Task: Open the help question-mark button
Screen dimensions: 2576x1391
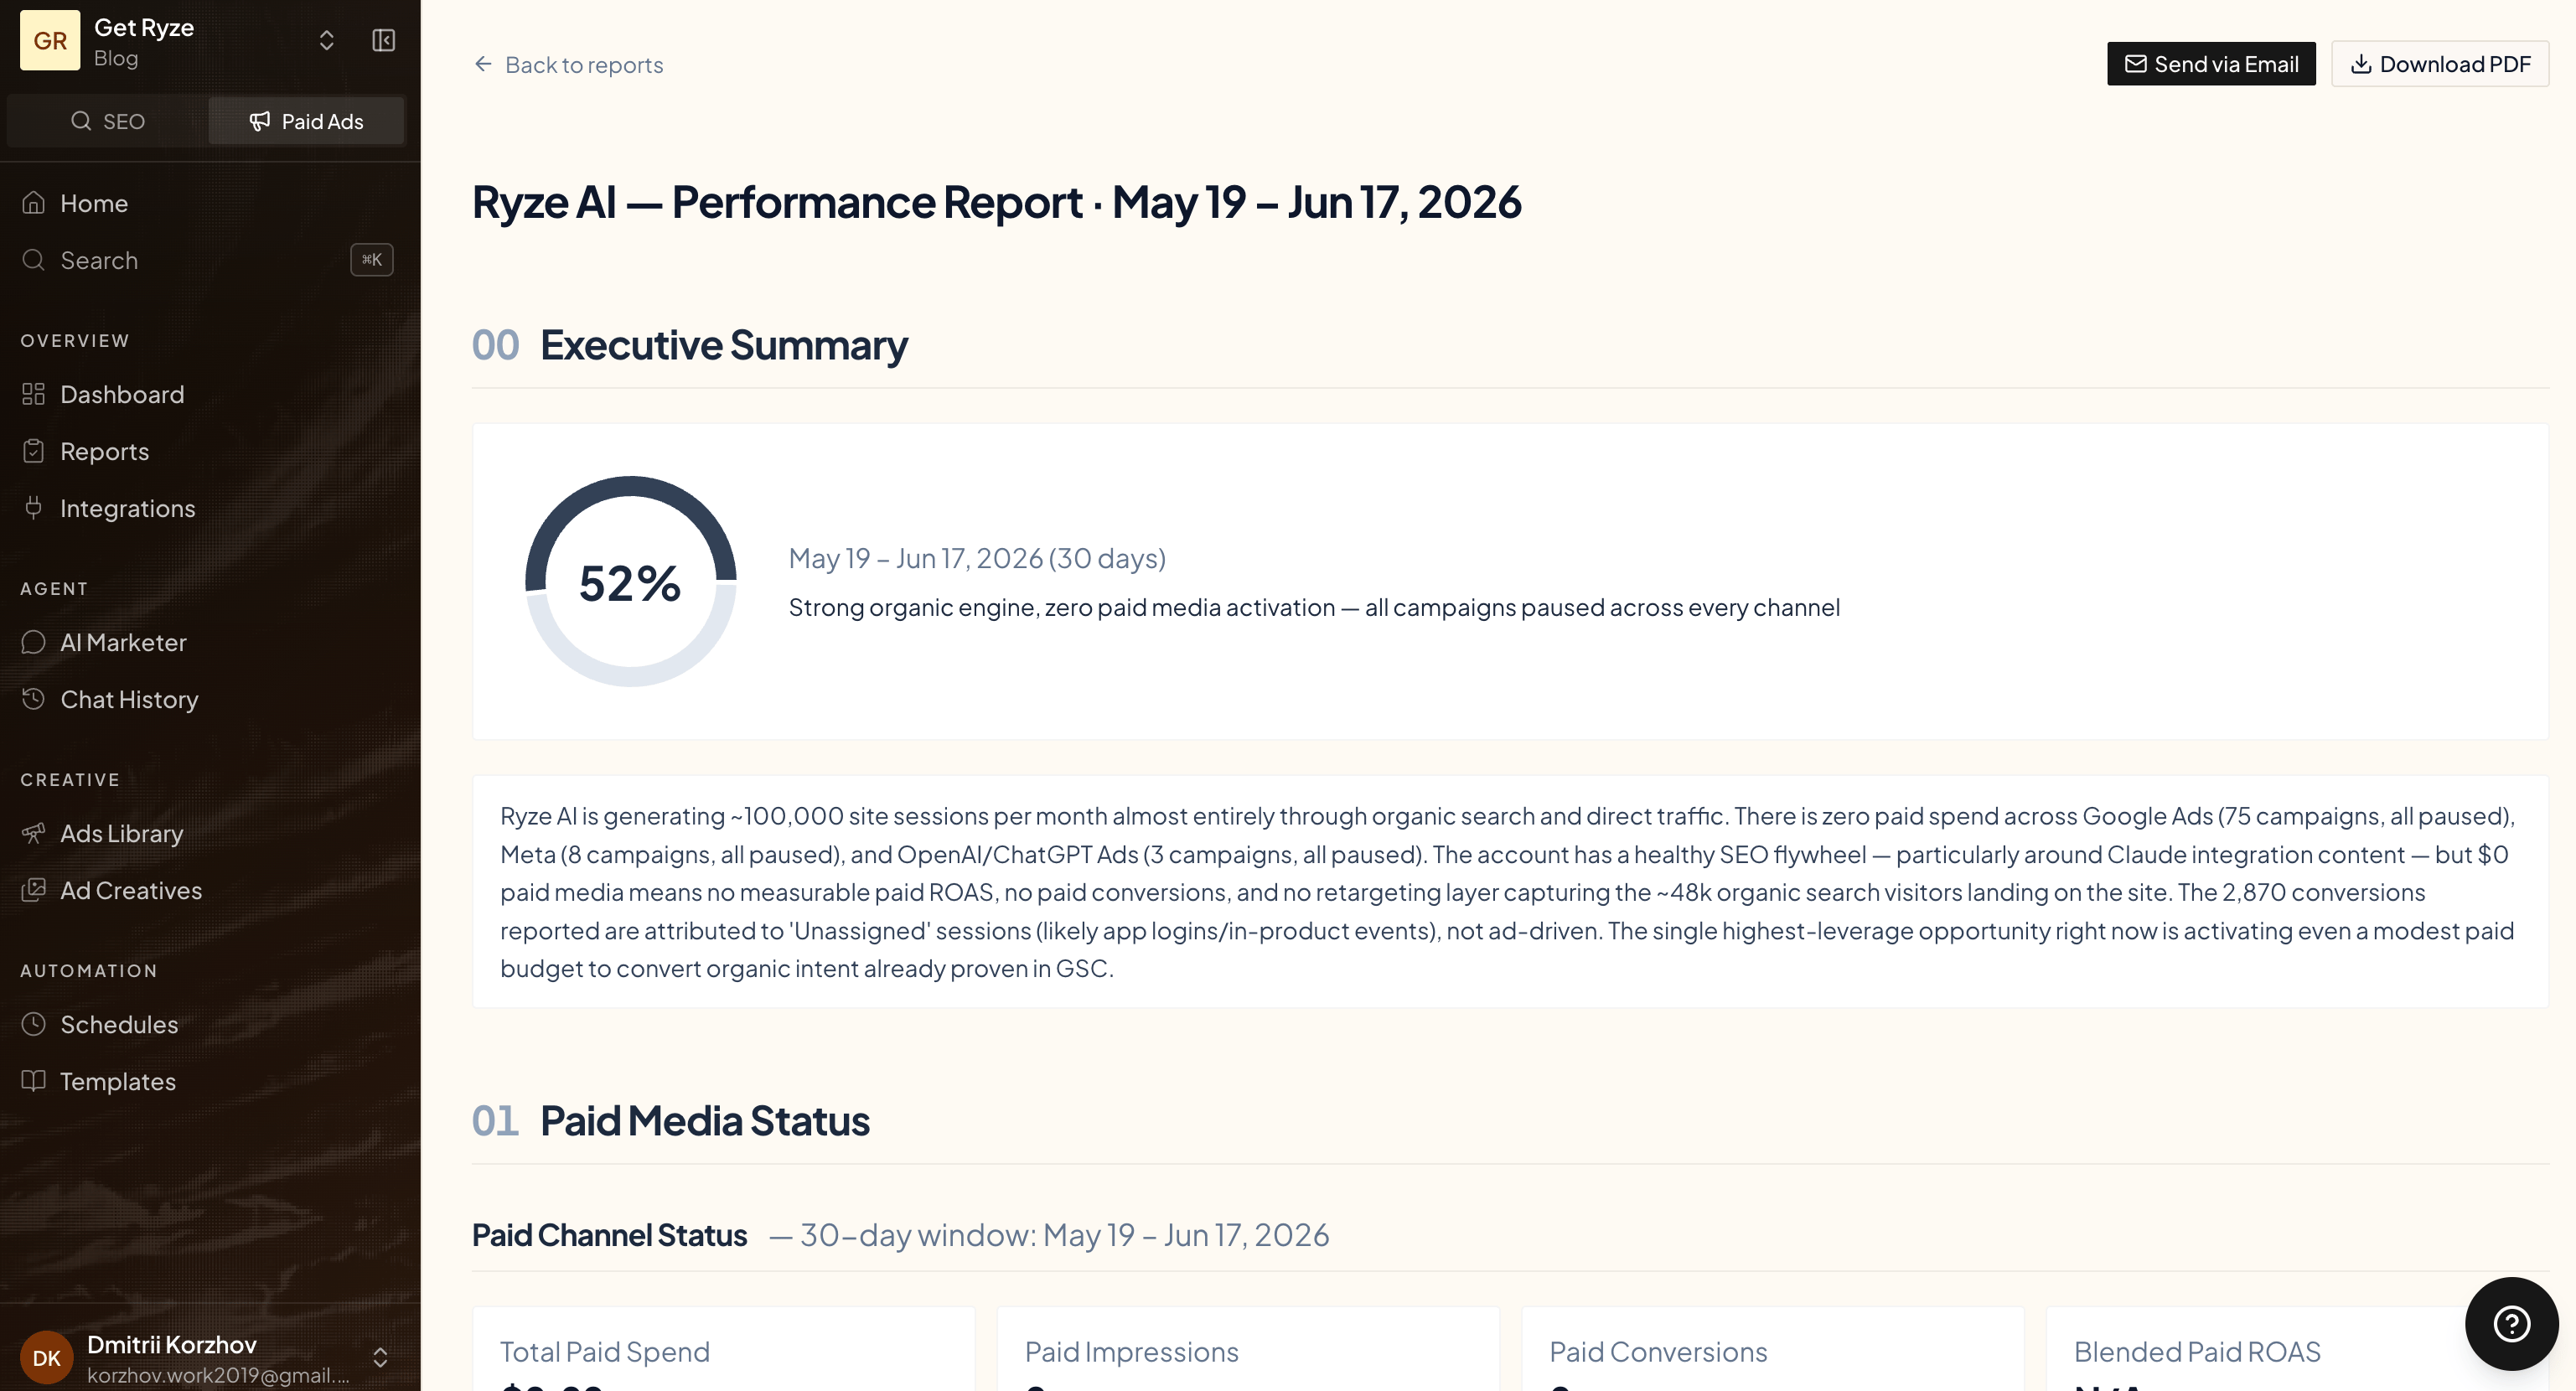Action: click(x=2511, y=1323)
